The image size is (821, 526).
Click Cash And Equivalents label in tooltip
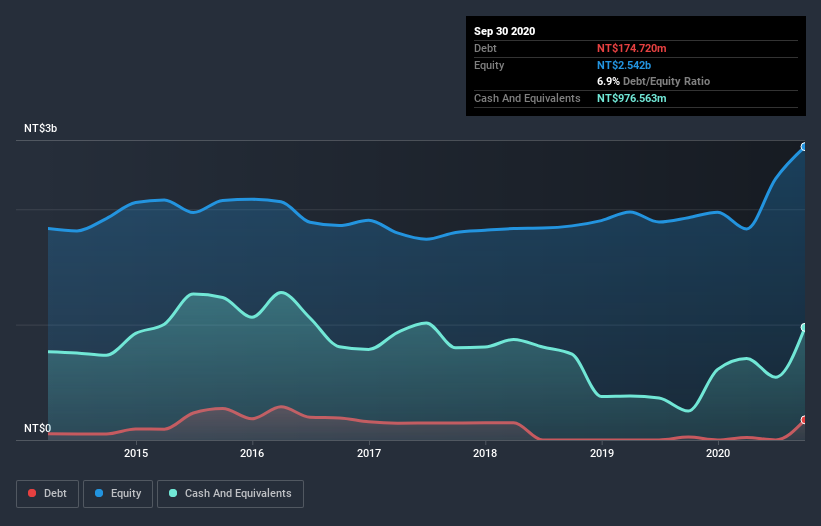[527, 98]
